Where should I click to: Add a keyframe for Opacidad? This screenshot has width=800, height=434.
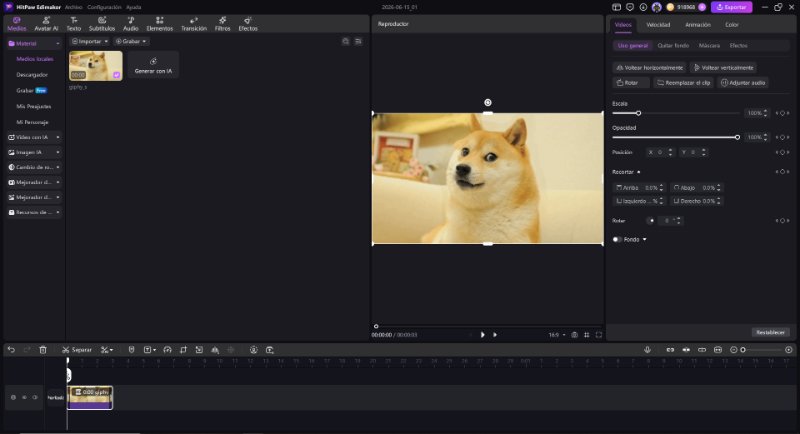(x=783, y=137)
